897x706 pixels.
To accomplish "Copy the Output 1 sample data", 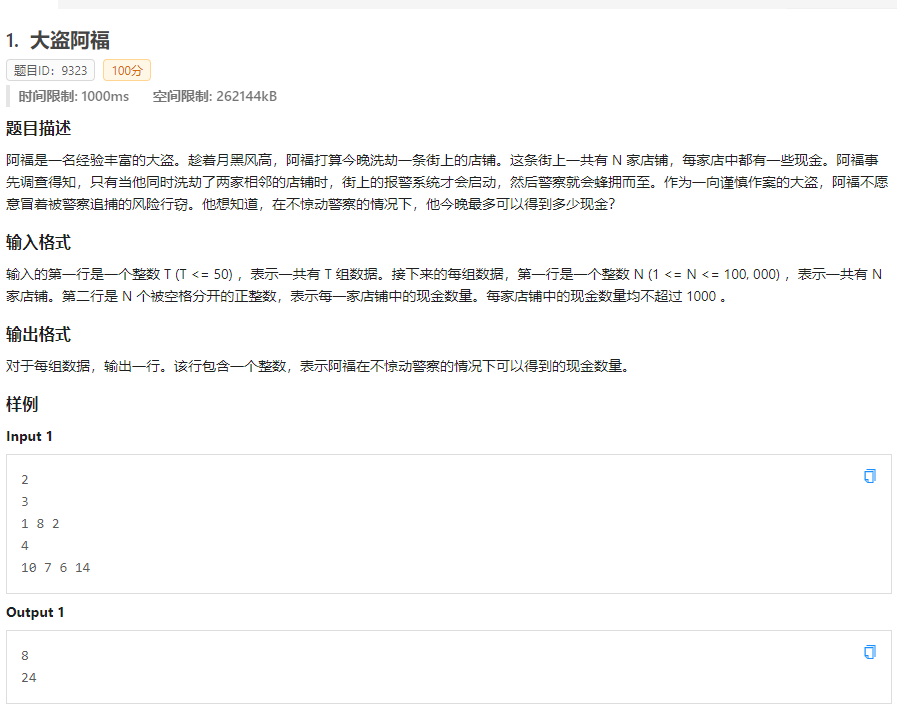I will 869,652.
